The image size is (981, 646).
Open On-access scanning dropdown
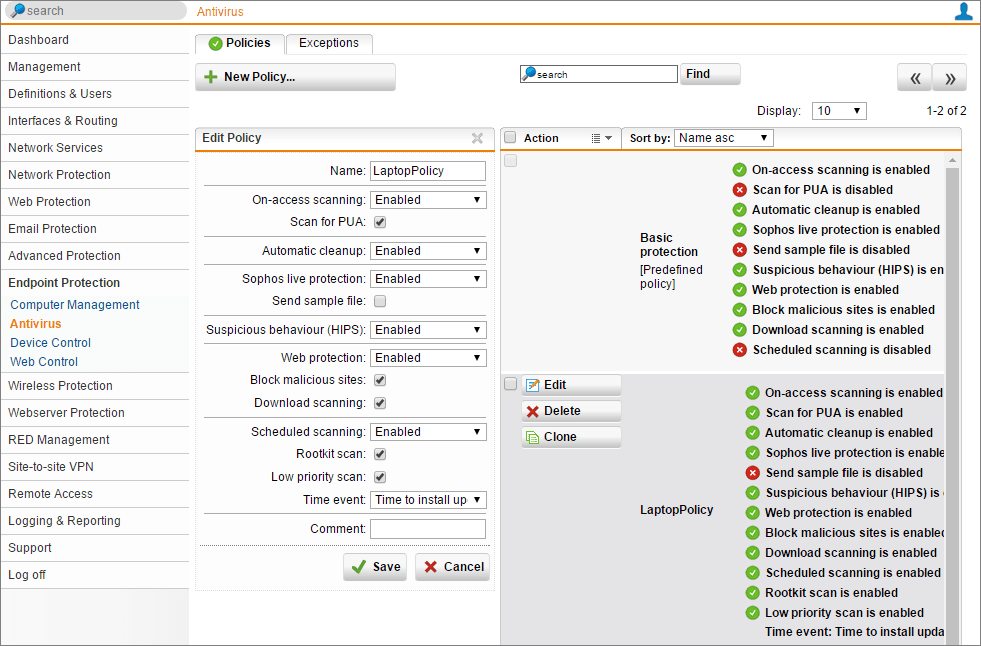click(x=428, y=200)
